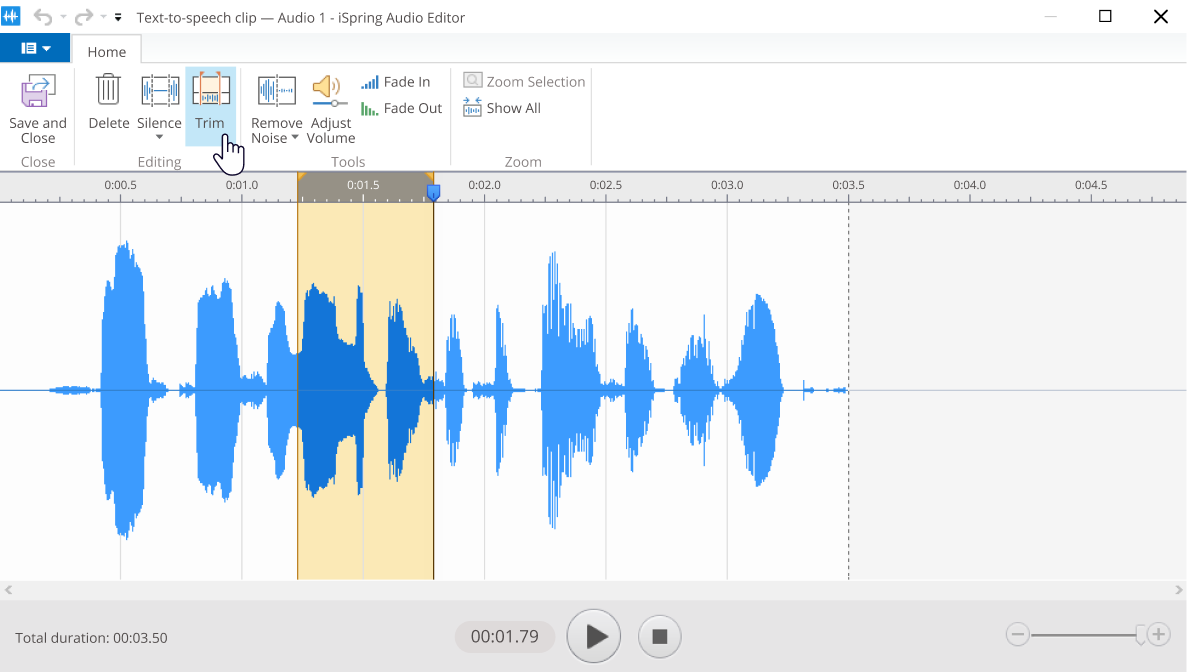
Task: Apply a Fade Out to the clip
Action: pos(401,108)
